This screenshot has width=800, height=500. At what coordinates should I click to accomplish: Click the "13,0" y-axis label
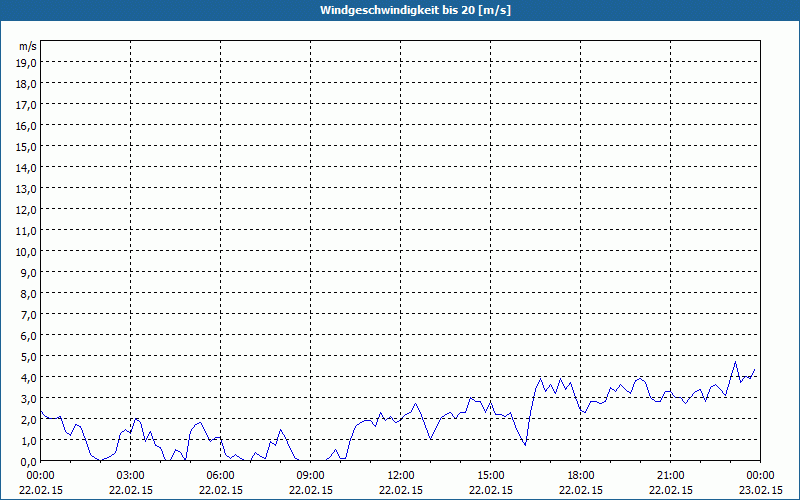(27, 189)
